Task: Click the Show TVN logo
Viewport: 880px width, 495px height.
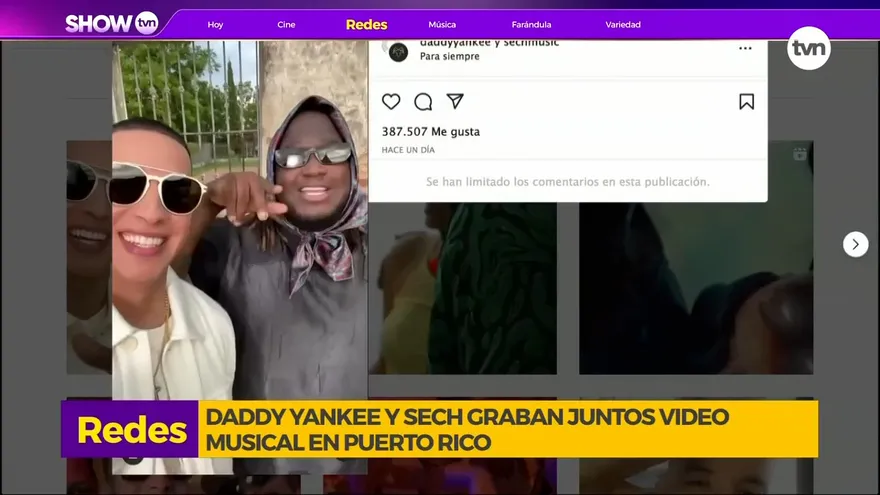Action: pyautogui.click(x=112, y=23)
